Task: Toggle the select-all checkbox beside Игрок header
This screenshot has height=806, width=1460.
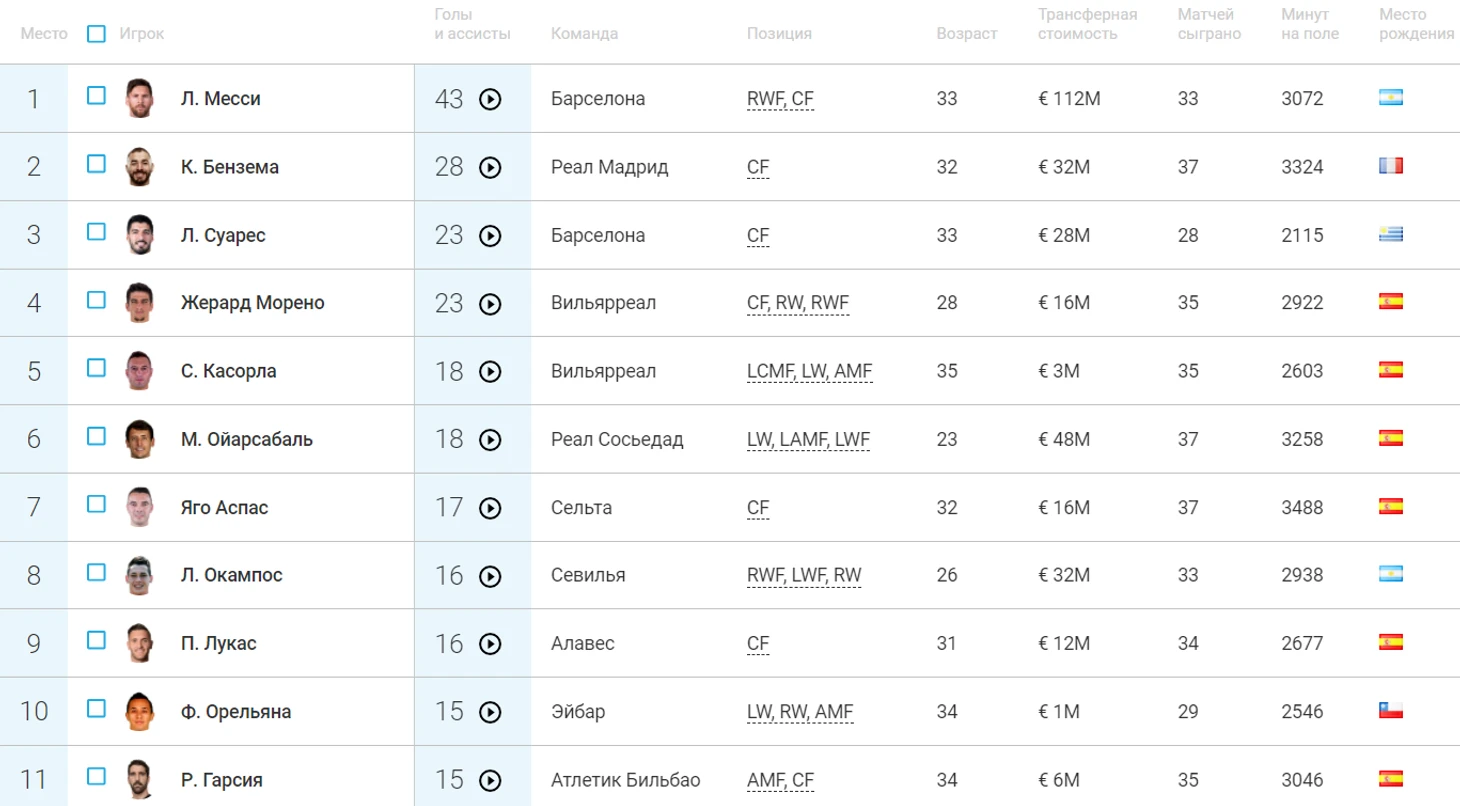Action: coord(96,34)
